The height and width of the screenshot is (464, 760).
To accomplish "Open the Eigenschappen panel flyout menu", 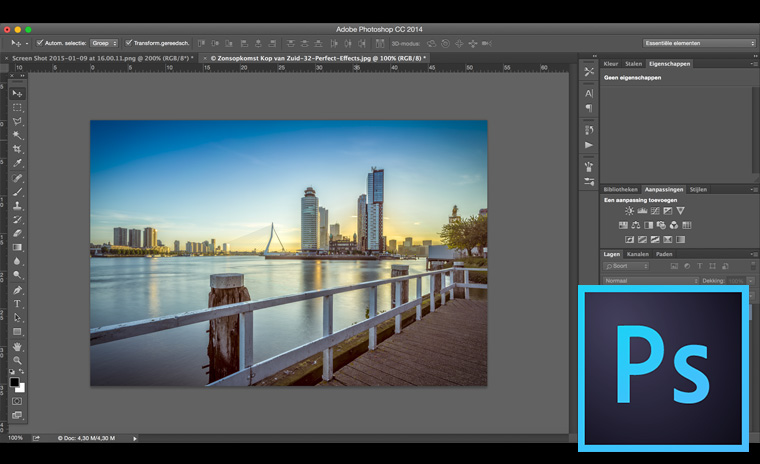I will (x=754, y=64).
